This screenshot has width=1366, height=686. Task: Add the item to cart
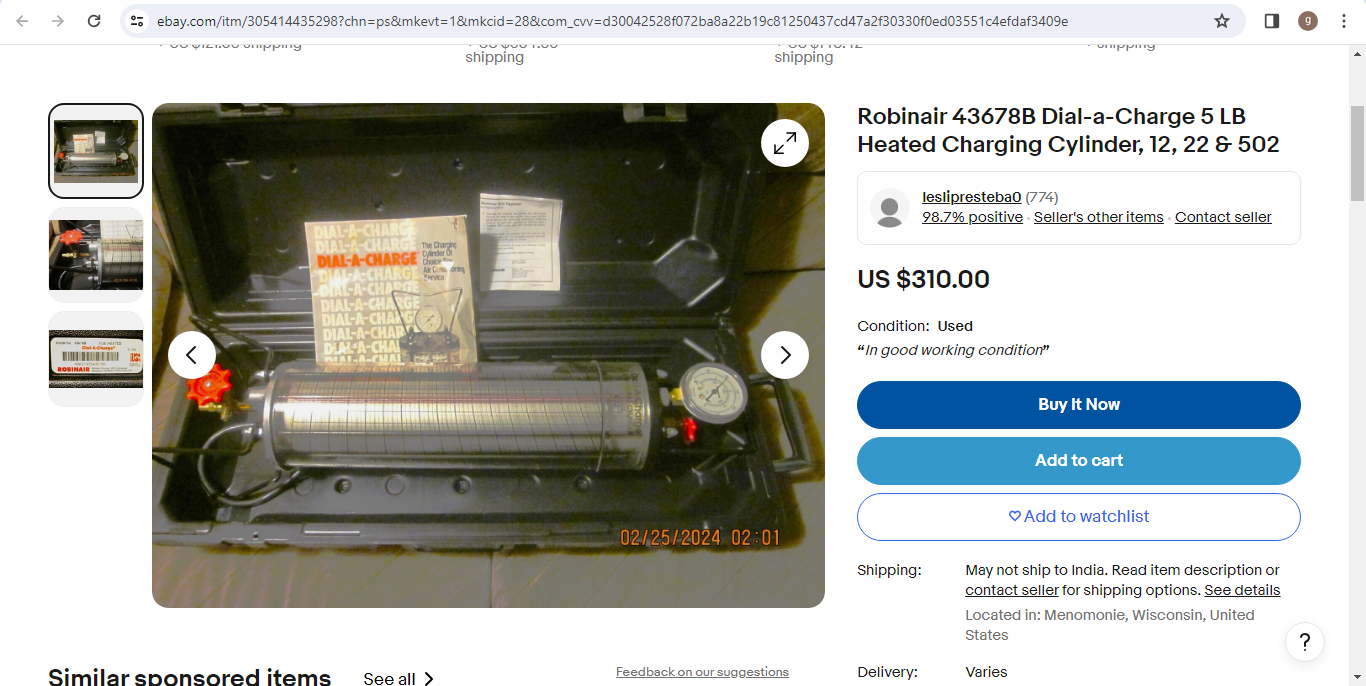[x=1079, y=461]
